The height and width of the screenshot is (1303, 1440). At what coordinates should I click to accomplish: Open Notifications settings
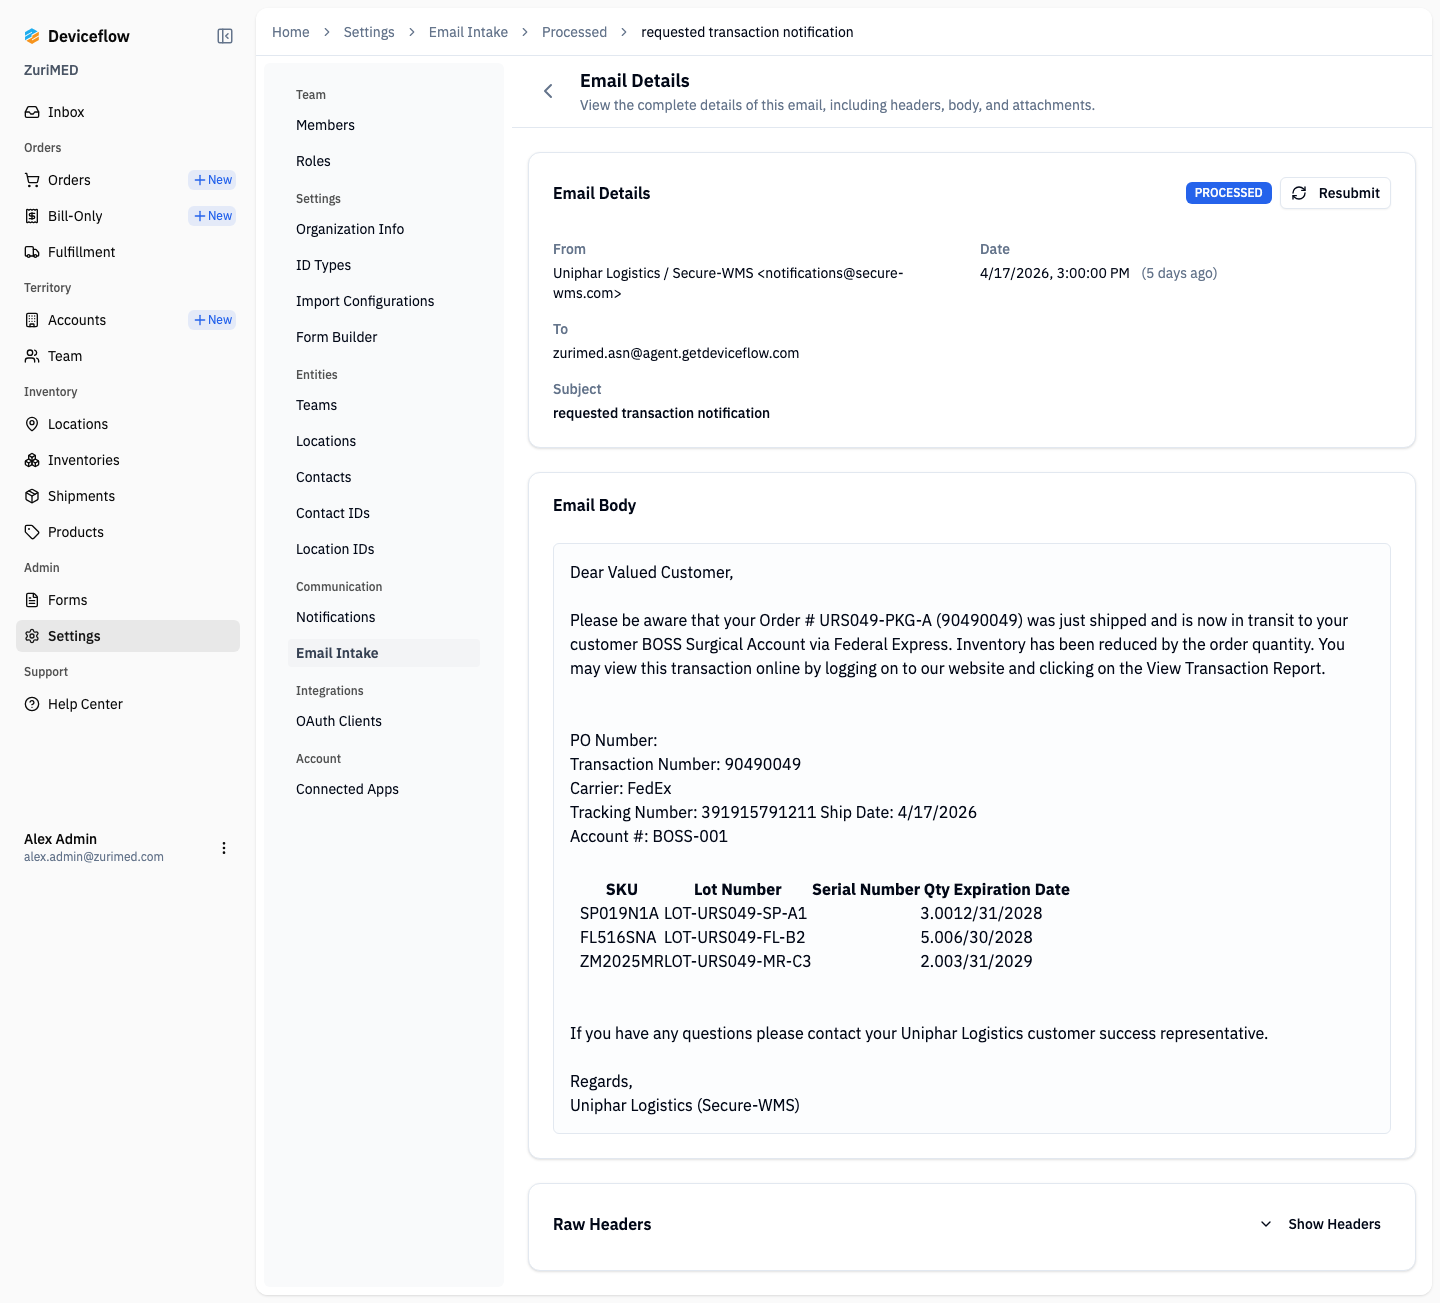(x=384, y=617)
